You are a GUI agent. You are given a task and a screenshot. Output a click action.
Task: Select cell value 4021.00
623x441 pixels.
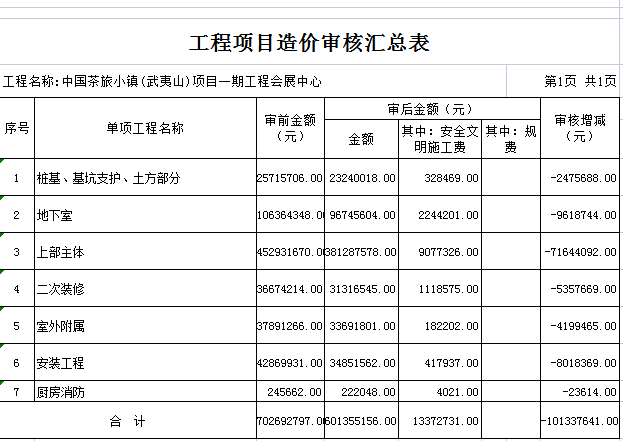(440, 392)
